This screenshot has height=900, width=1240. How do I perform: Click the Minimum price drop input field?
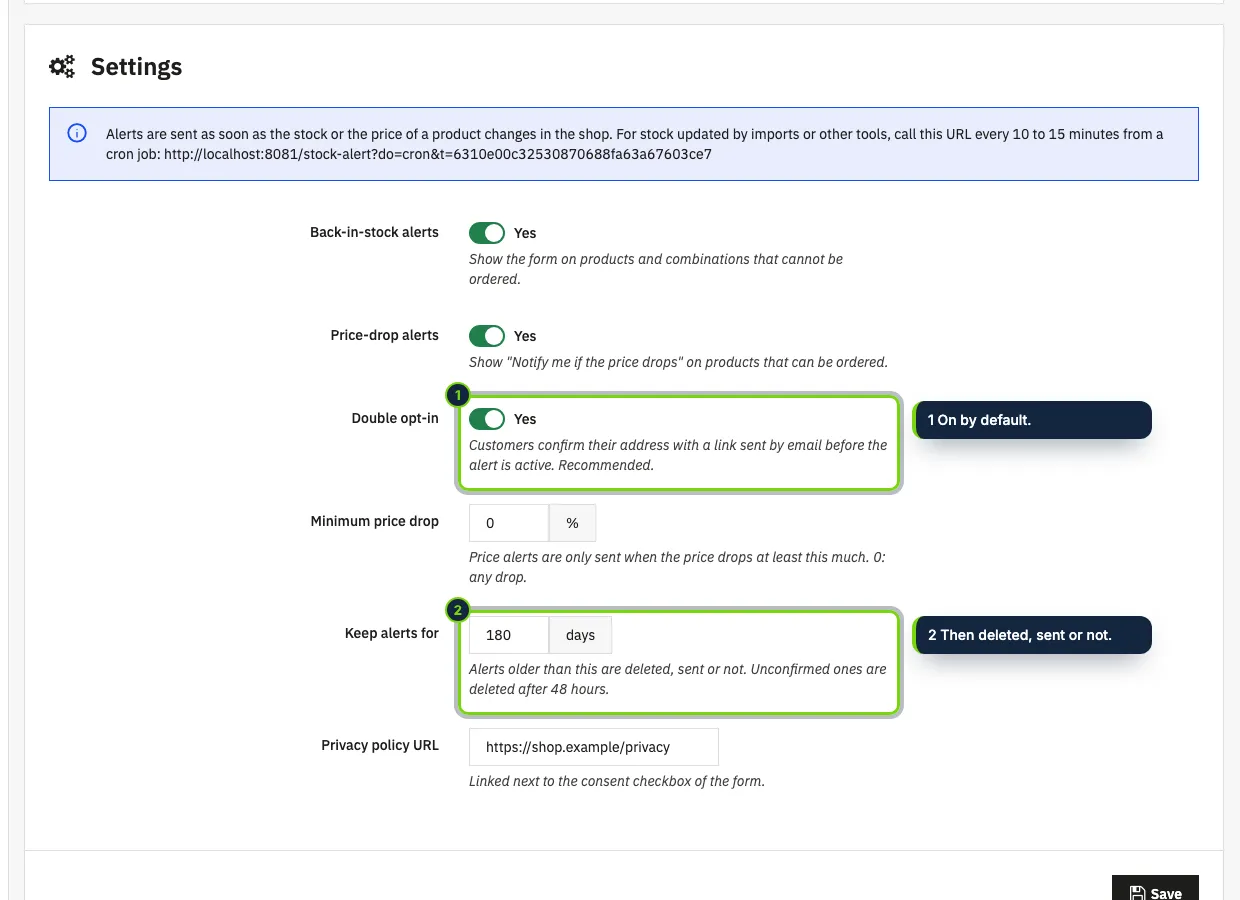pyautogui.click(x=509, y=523)
